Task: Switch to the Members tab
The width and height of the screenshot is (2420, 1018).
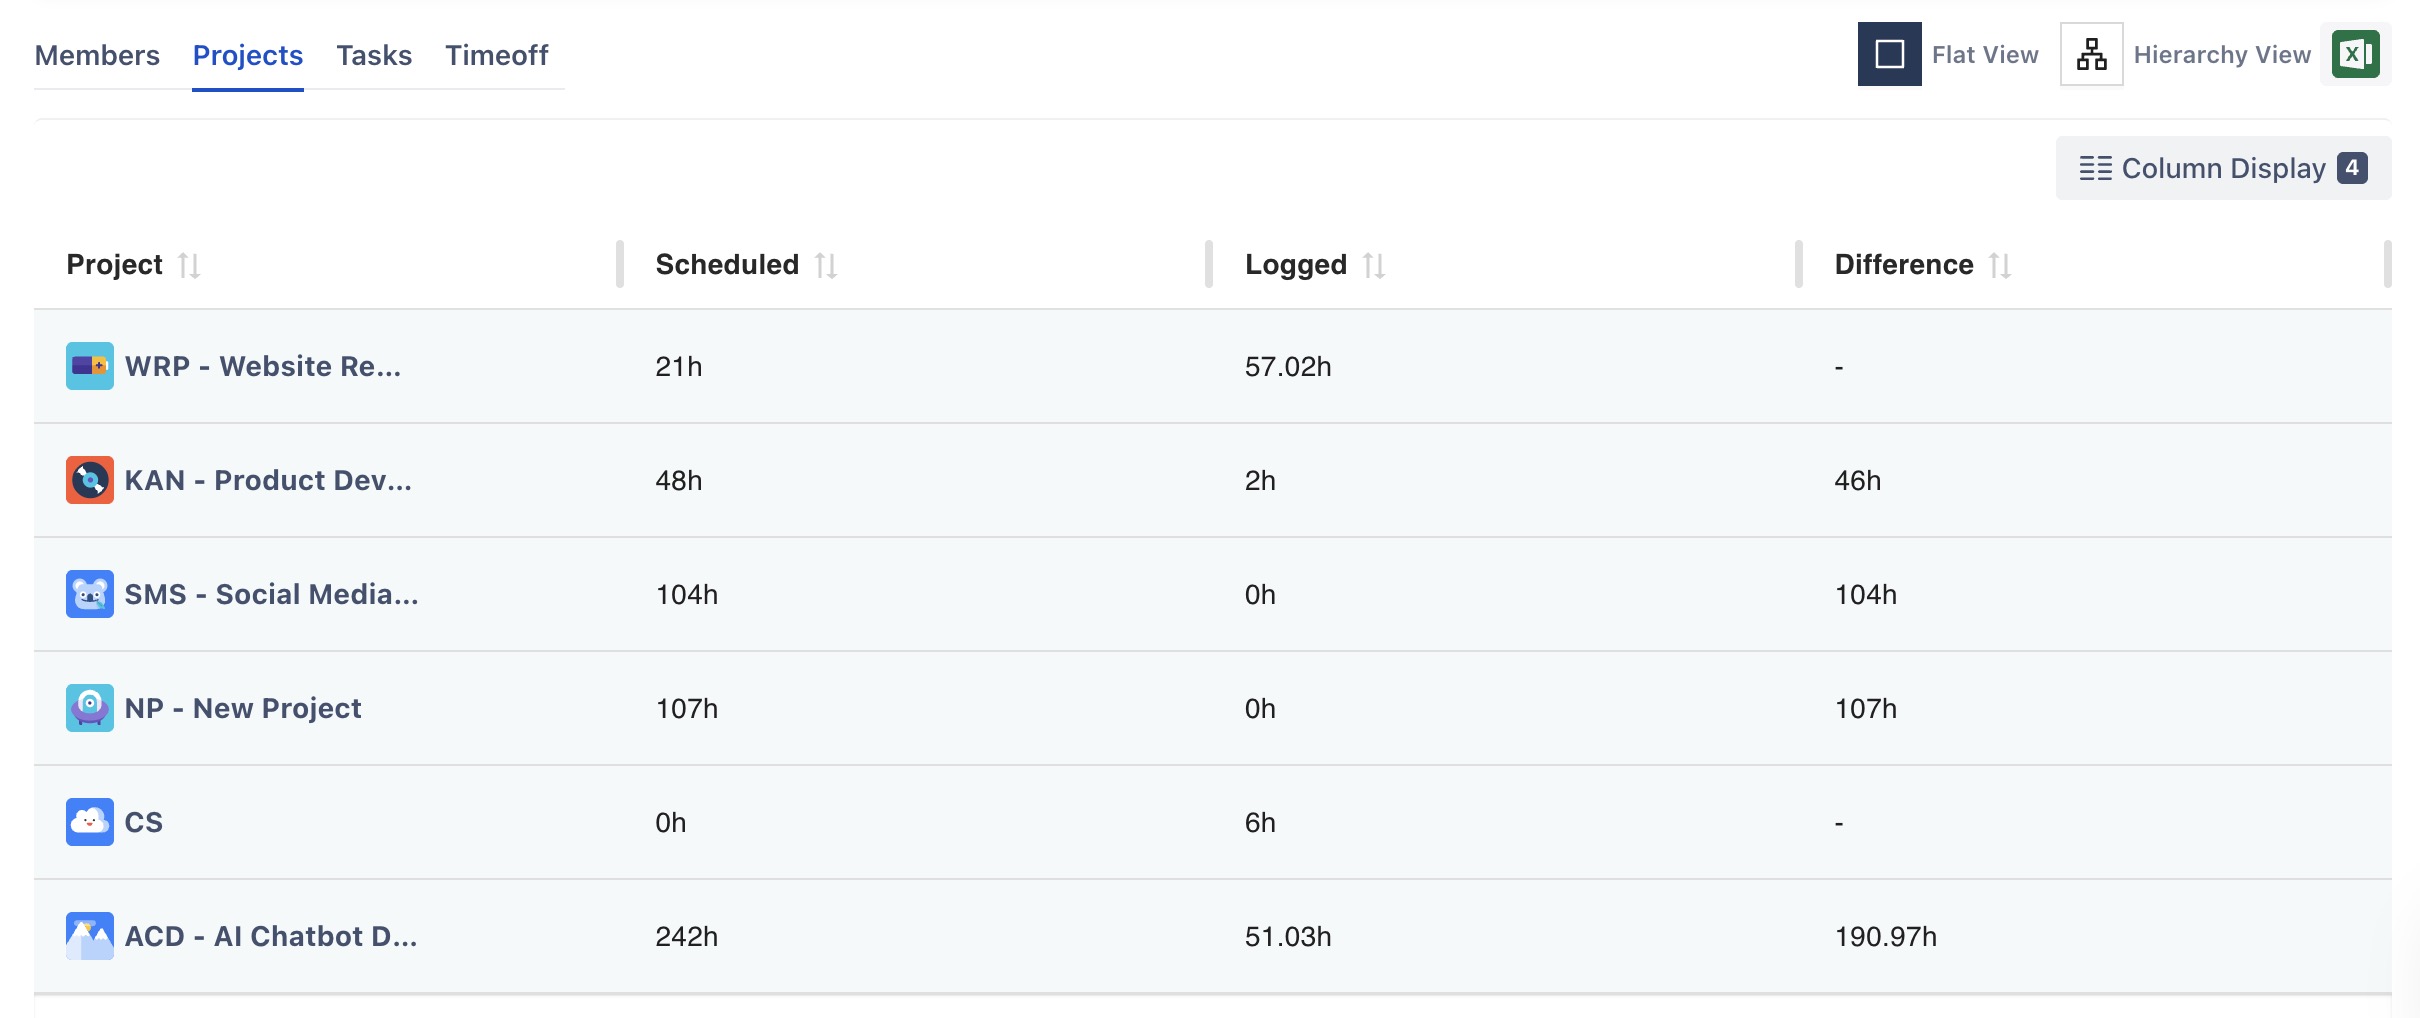Action: (x=97, y=55)
